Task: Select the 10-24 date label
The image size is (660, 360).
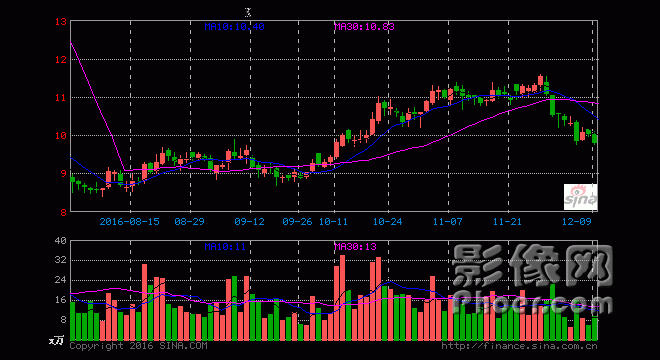Action: [388, 221]
